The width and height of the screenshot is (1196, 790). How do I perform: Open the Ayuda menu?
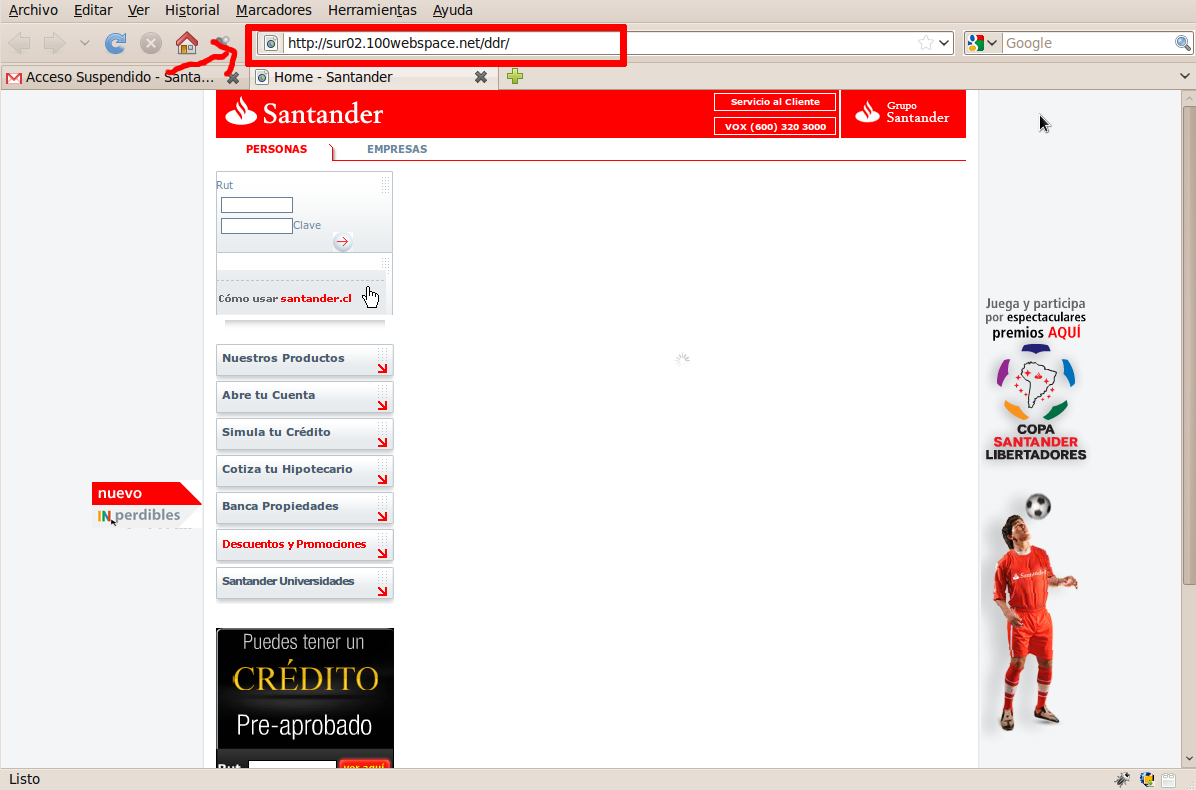[452, 11]
